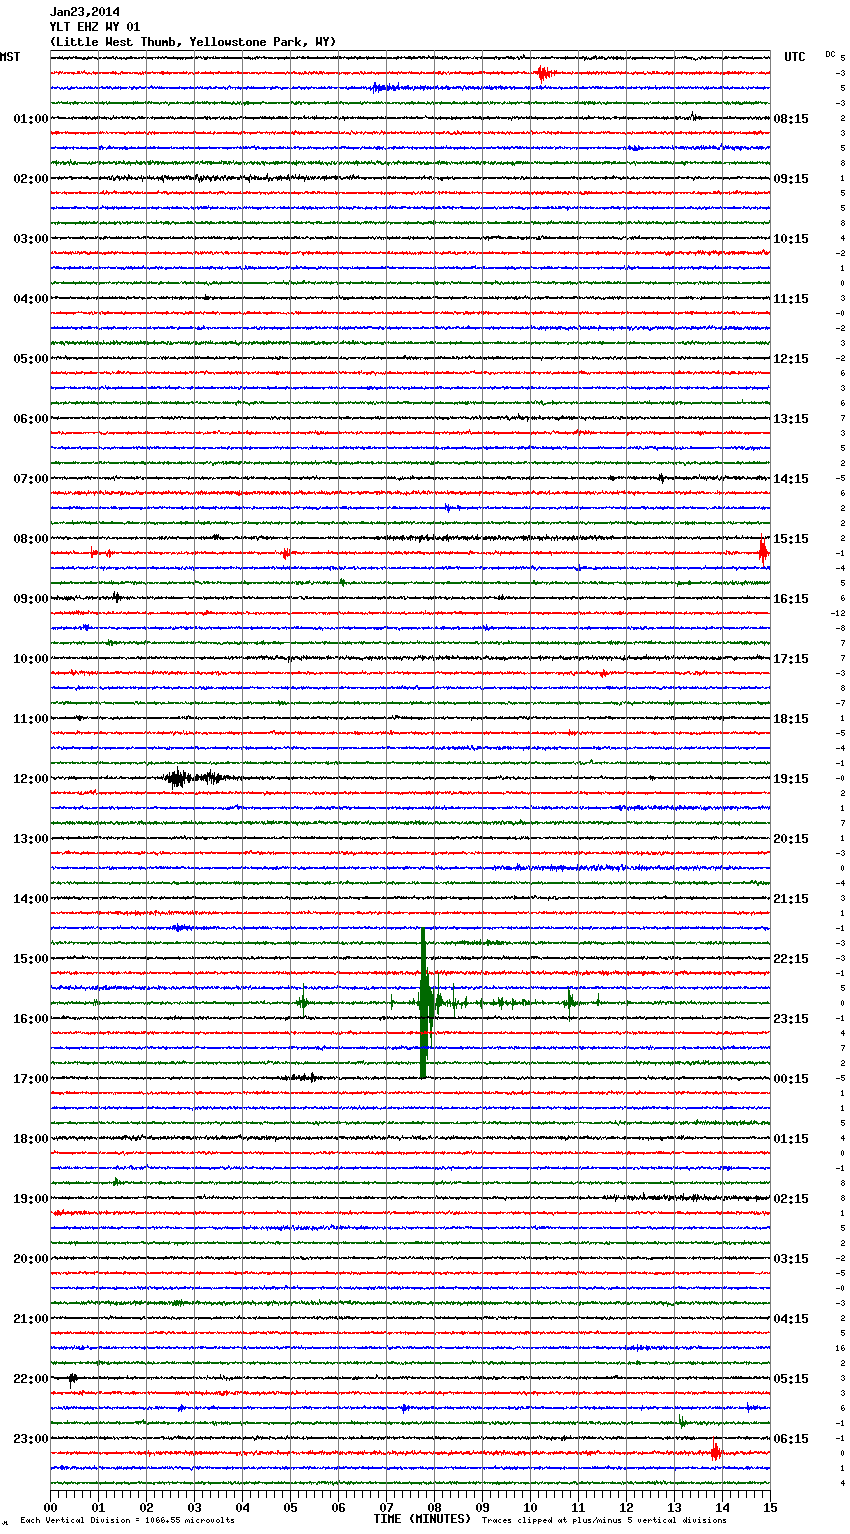Select the 09:00 MST time label
Viewport: 850px width, 1534px height.
[x=31, y=599]
